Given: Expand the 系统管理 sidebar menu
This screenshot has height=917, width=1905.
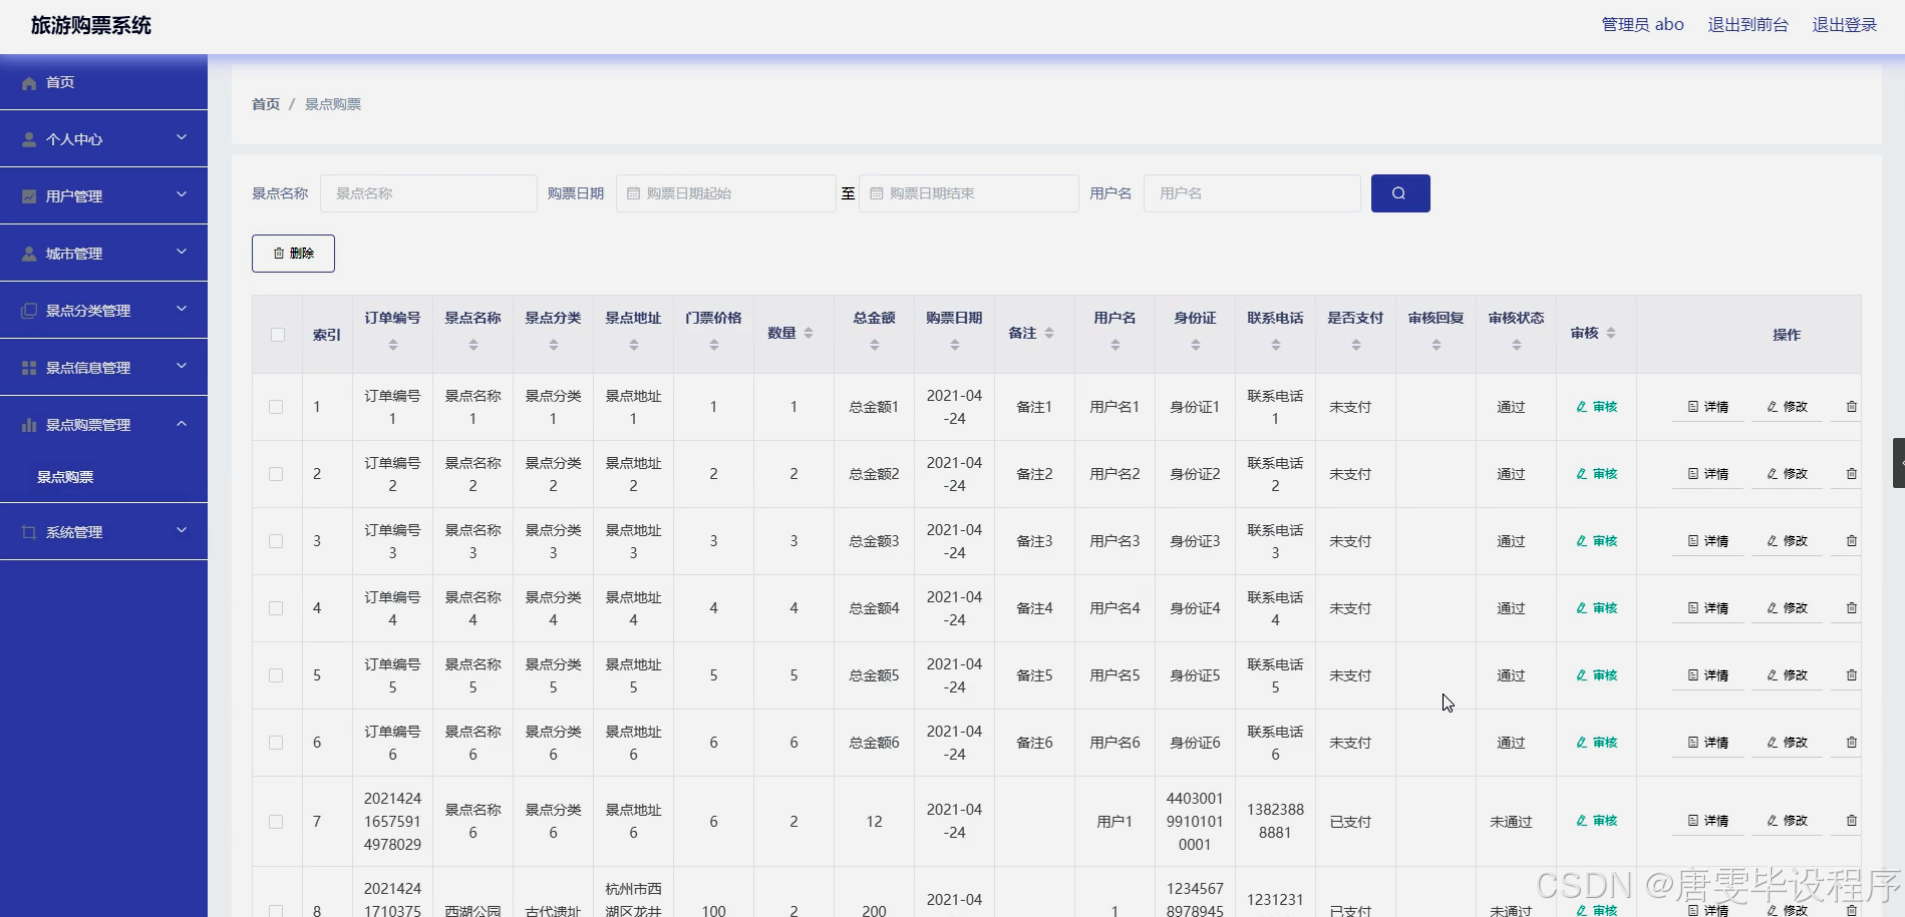Looking at the screenshot, I should point(104,532).
